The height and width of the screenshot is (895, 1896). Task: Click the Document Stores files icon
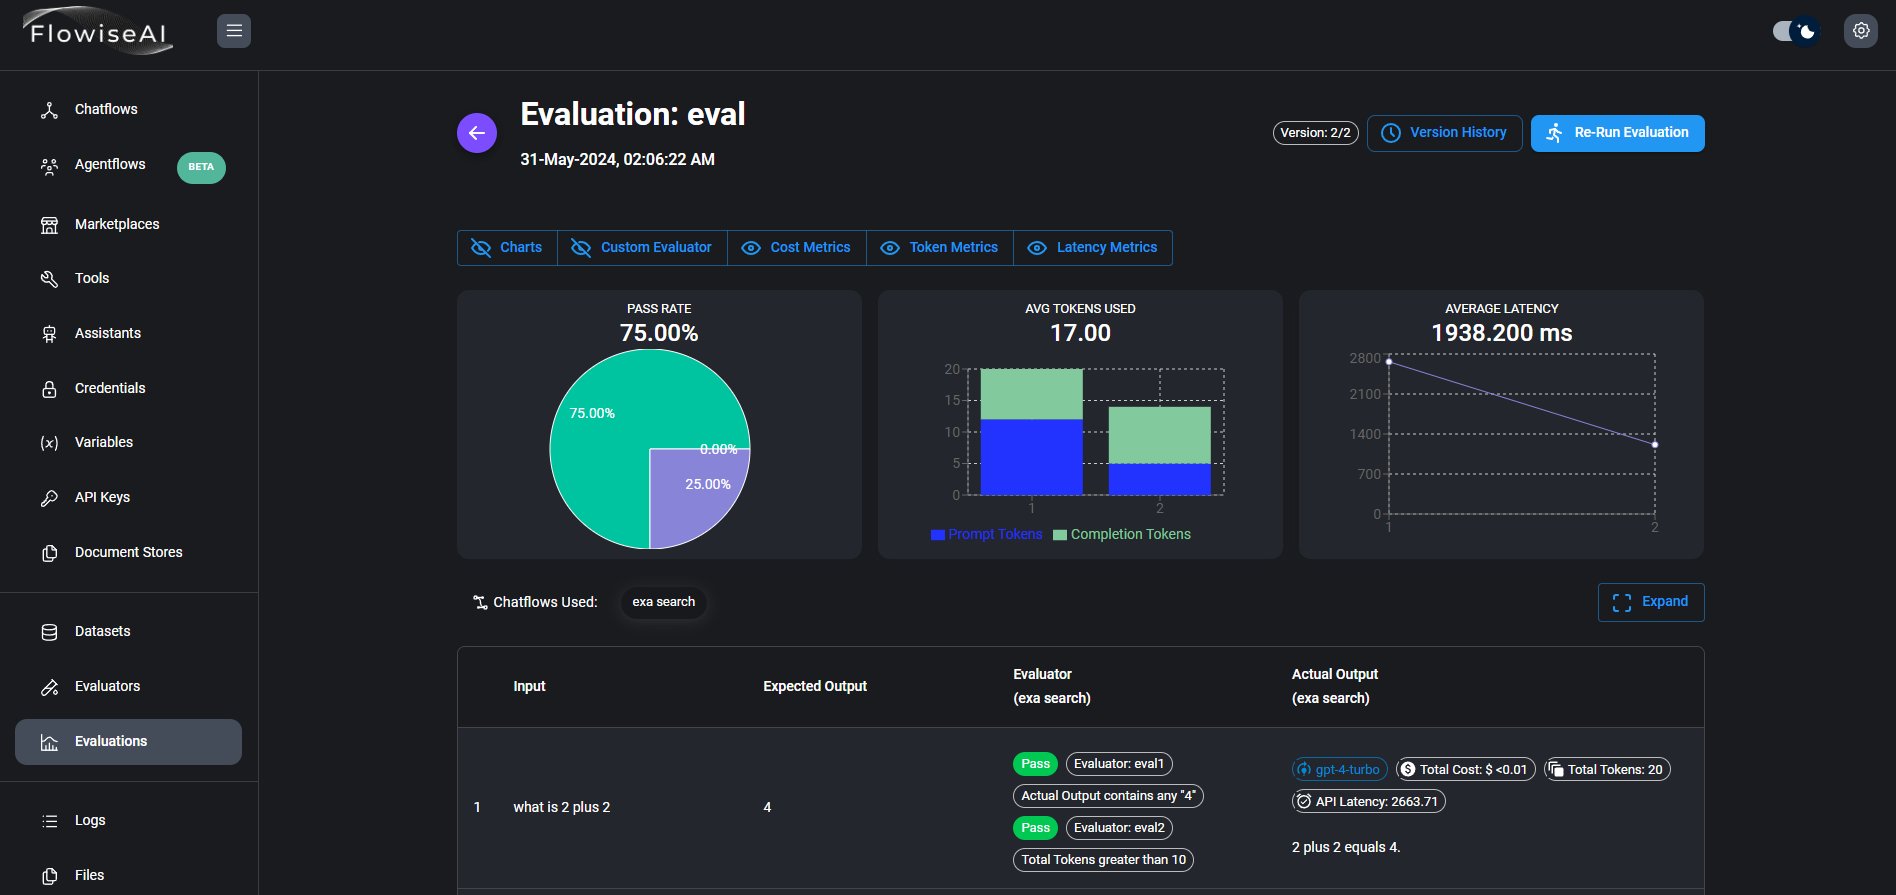click(49, 553)
